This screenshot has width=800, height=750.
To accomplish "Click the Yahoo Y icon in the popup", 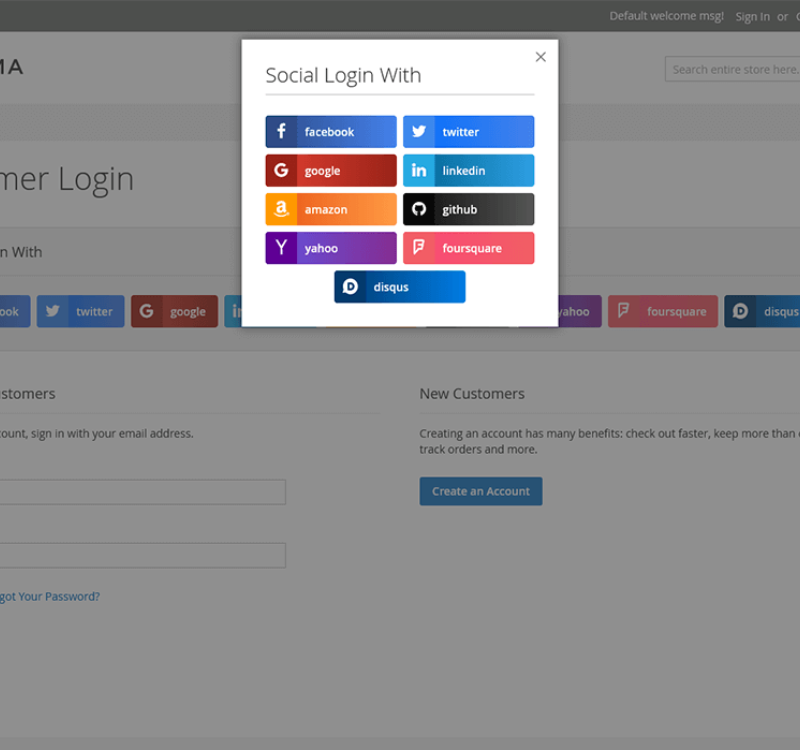I will pos(281,248).
